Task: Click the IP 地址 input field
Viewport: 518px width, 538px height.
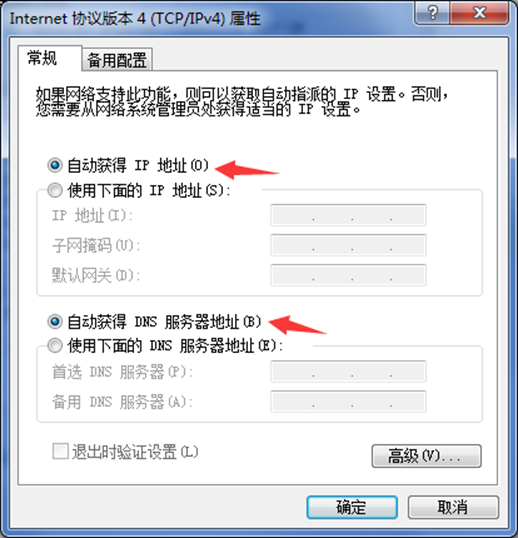Action: coord(348,215)
